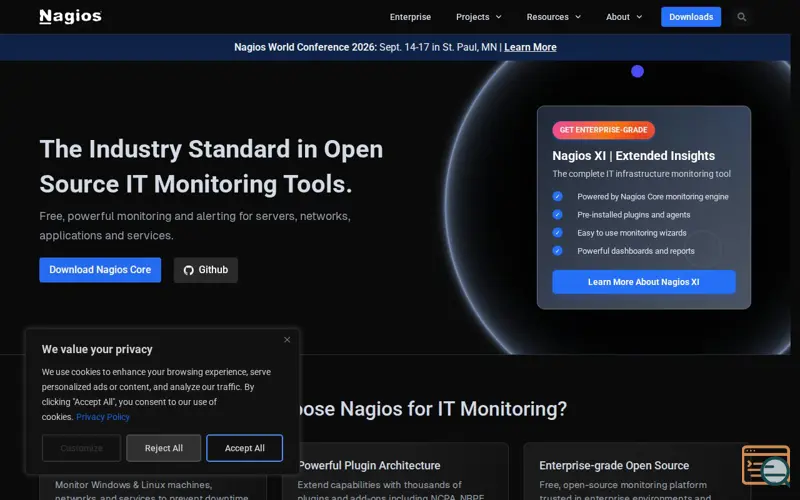
Task: Click the We value your privacy heading
Action: point(97,349)
